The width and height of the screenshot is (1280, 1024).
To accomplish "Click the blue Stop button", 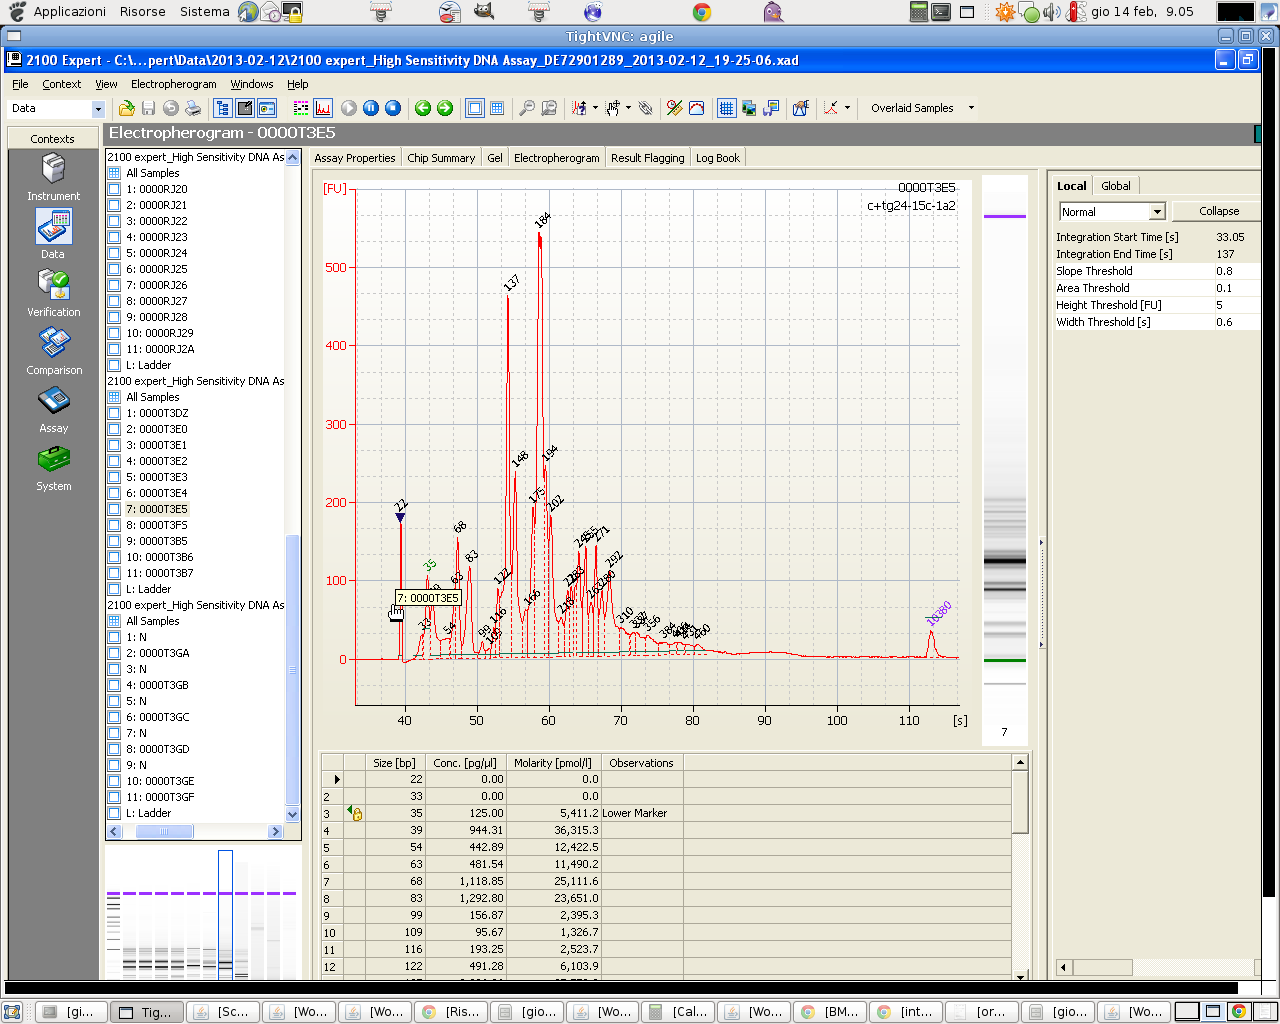I will tap(393, 108).
